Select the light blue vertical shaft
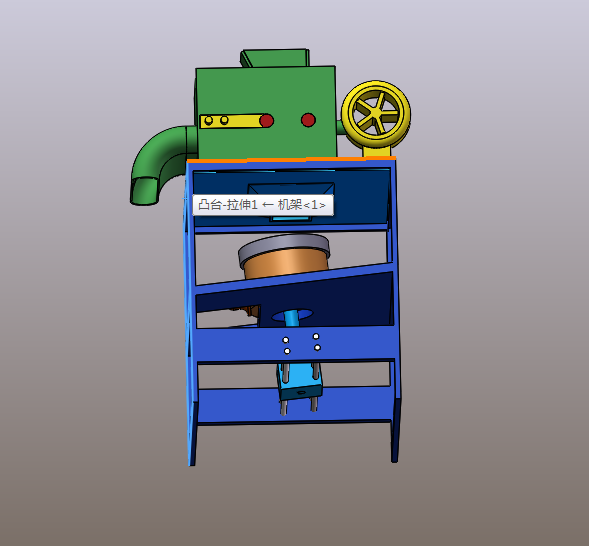The height and width of the screenshot is (546, 589). tap(290, 318)
